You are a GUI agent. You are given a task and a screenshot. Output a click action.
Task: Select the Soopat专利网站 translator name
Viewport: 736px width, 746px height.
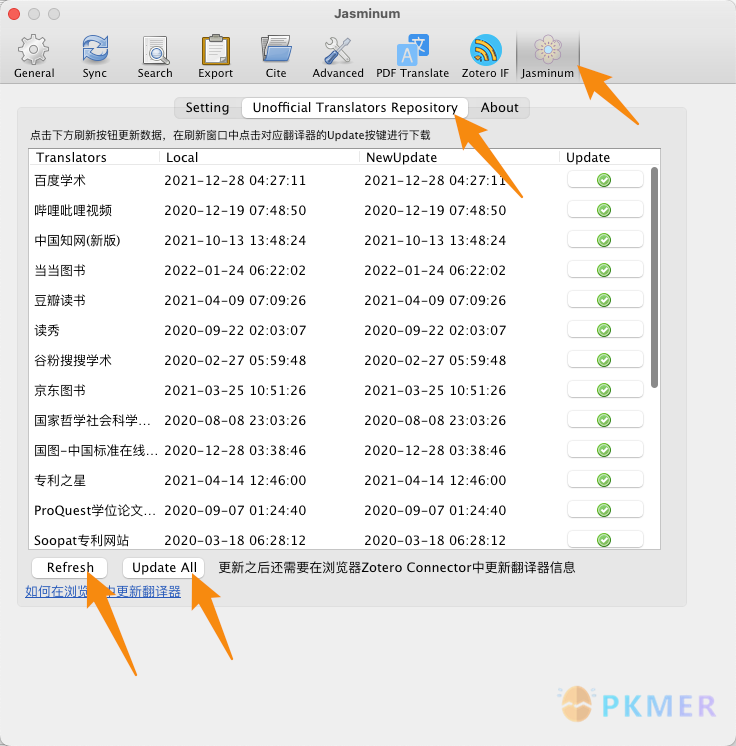tap(81, 540)
